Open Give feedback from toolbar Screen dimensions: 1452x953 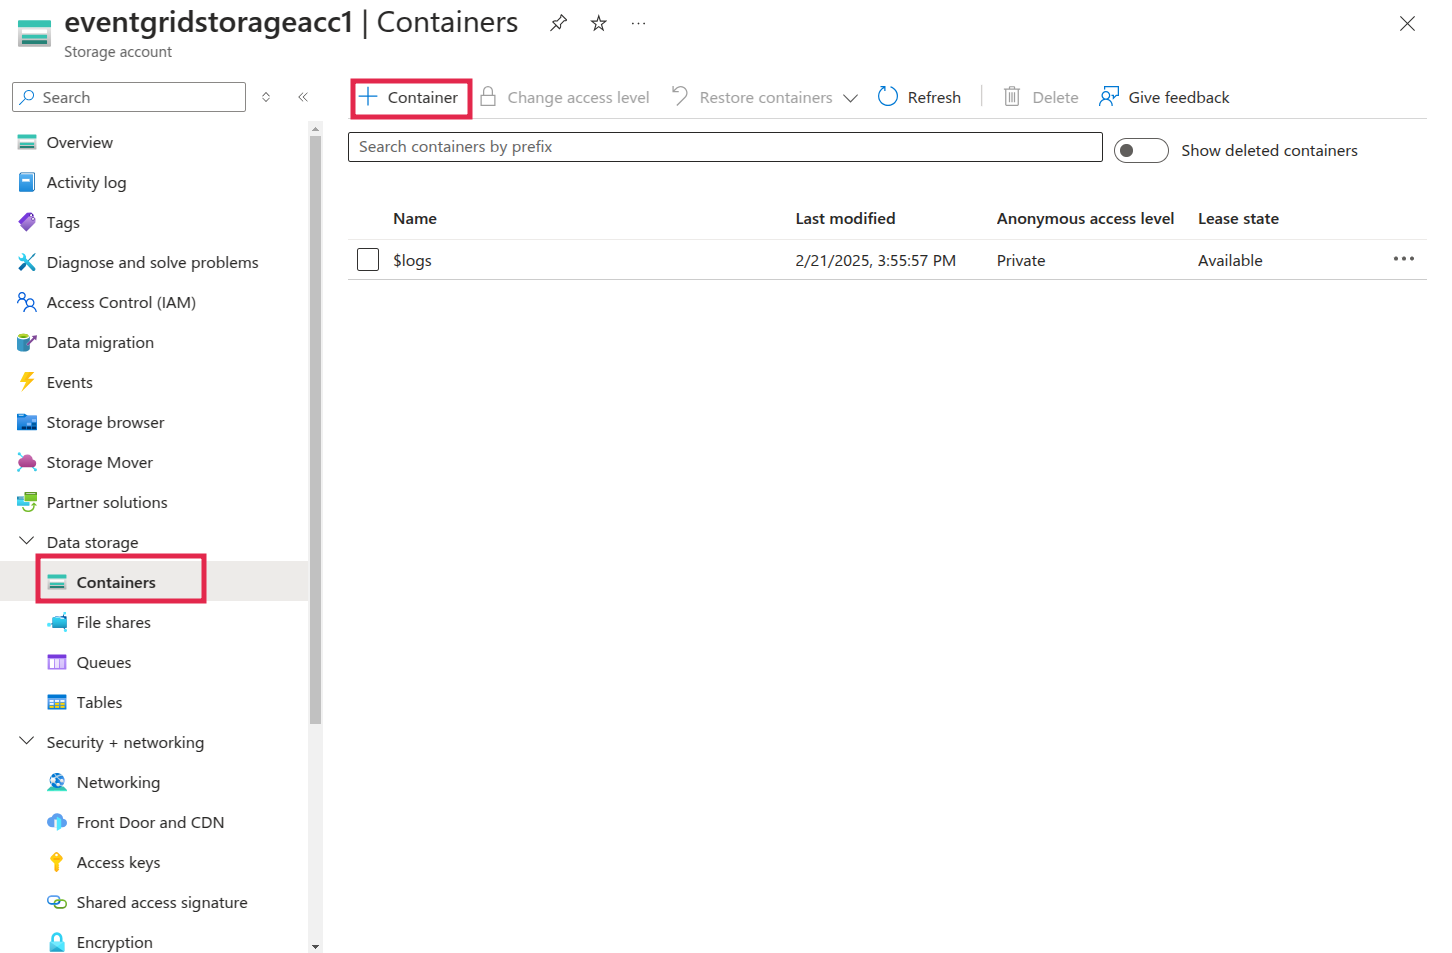tap(1164, 97)
